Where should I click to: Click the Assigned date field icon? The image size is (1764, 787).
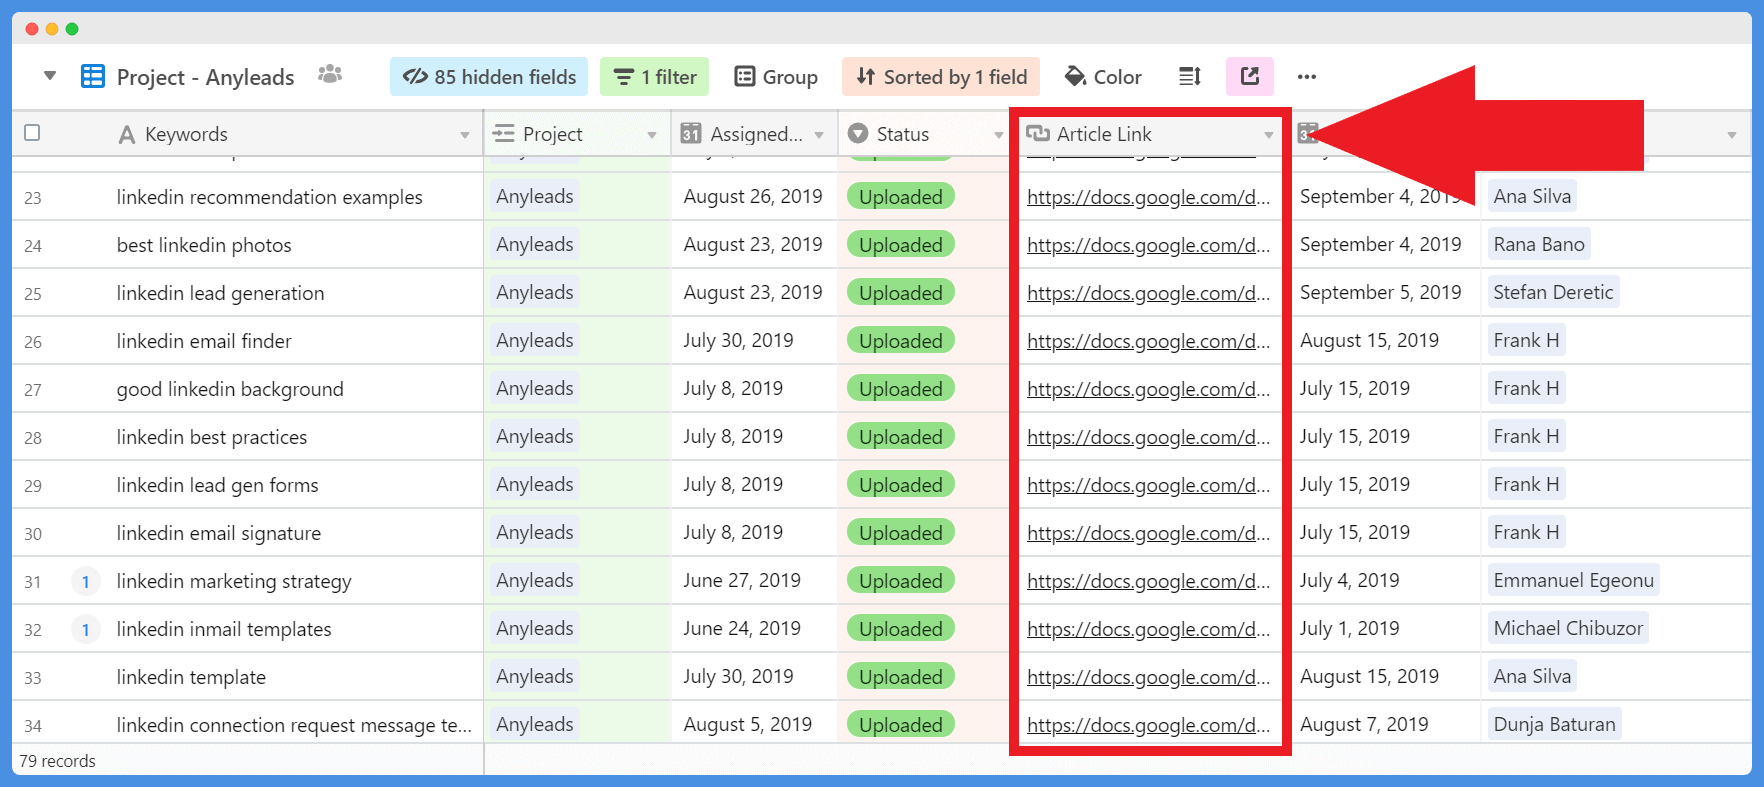coord(690,134)
